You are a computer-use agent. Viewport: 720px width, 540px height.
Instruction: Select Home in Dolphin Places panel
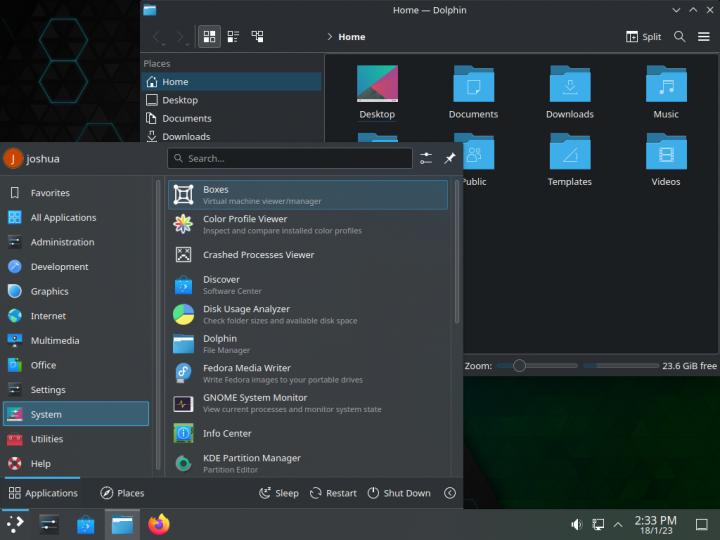(232, 82)
